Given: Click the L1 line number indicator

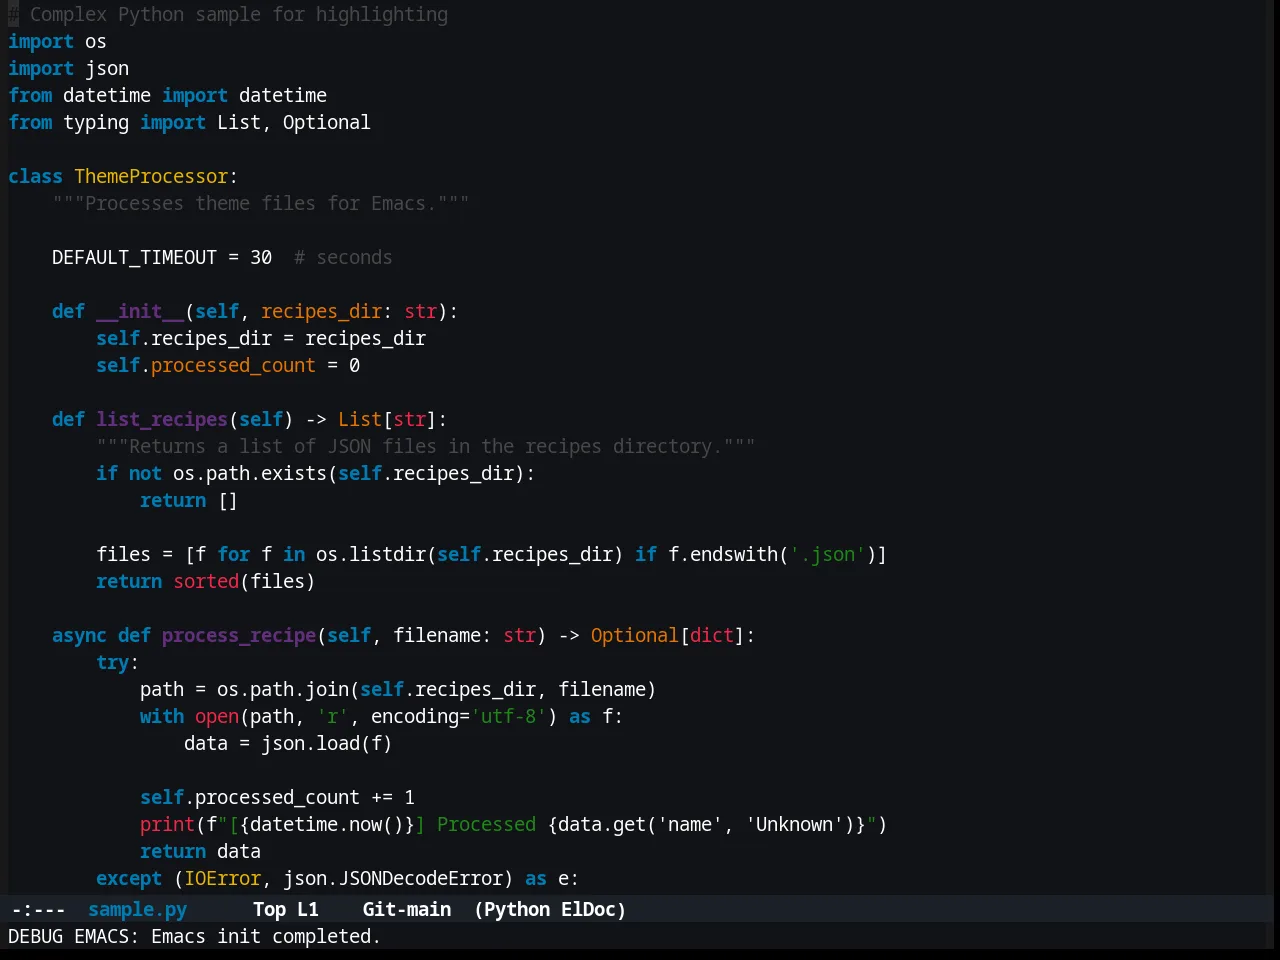Looking at the screenshot, I should click(x=308, y=909).
